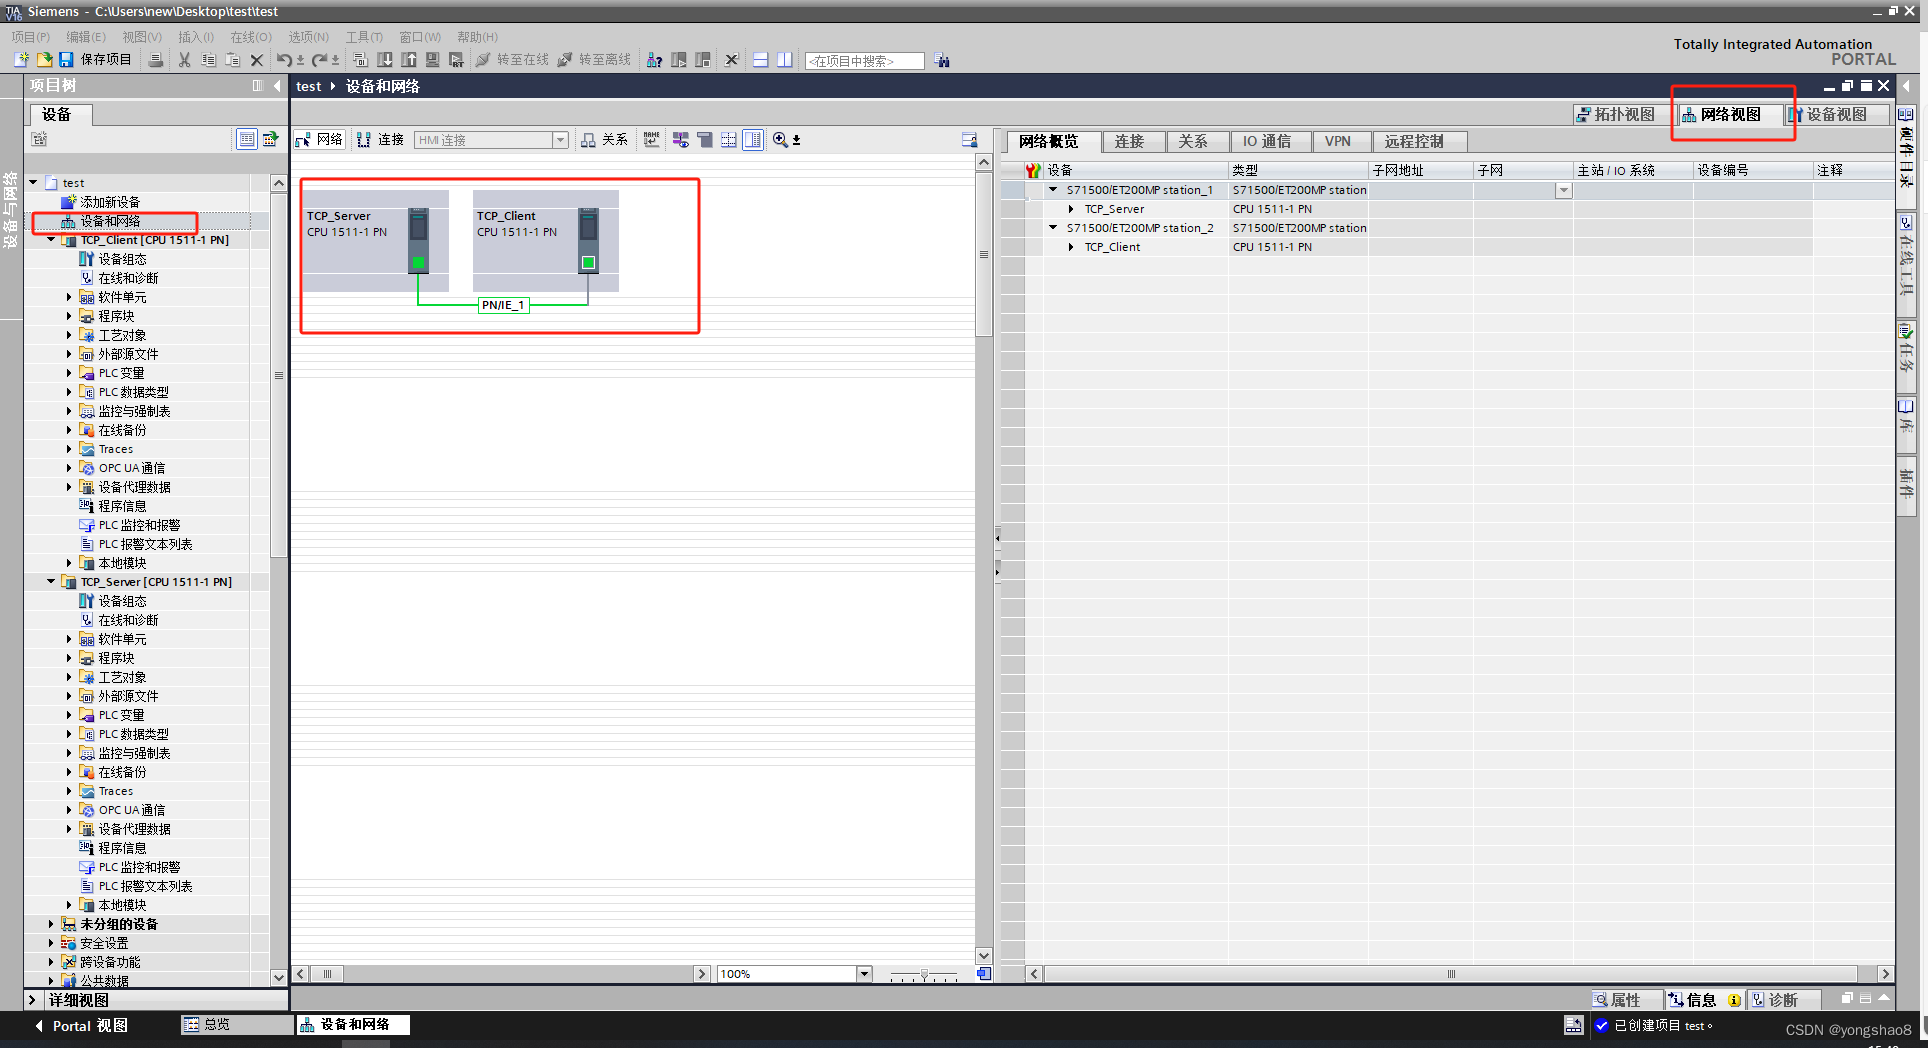
Task: Toggle the 关系 relations mode button
Action: [605, 140]
